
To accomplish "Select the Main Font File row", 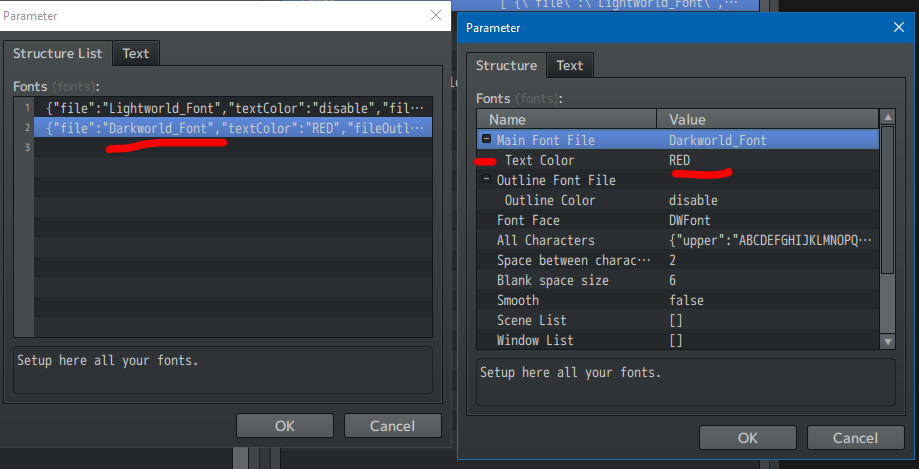I will pos(678,140).
